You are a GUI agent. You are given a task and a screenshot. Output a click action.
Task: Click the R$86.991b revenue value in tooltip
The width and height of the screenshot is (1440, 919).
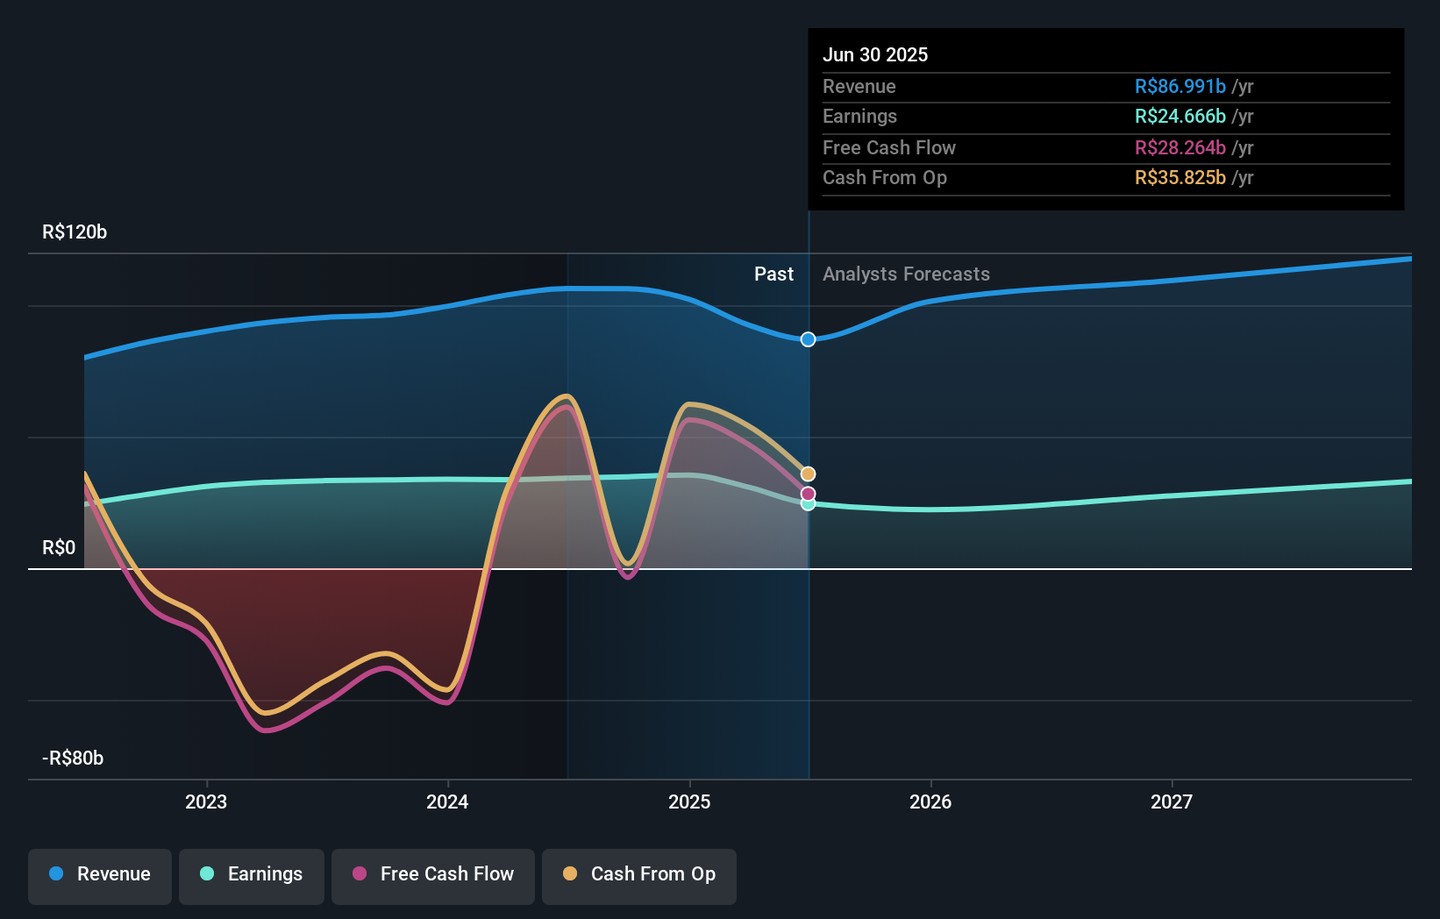pos(1180,87)
